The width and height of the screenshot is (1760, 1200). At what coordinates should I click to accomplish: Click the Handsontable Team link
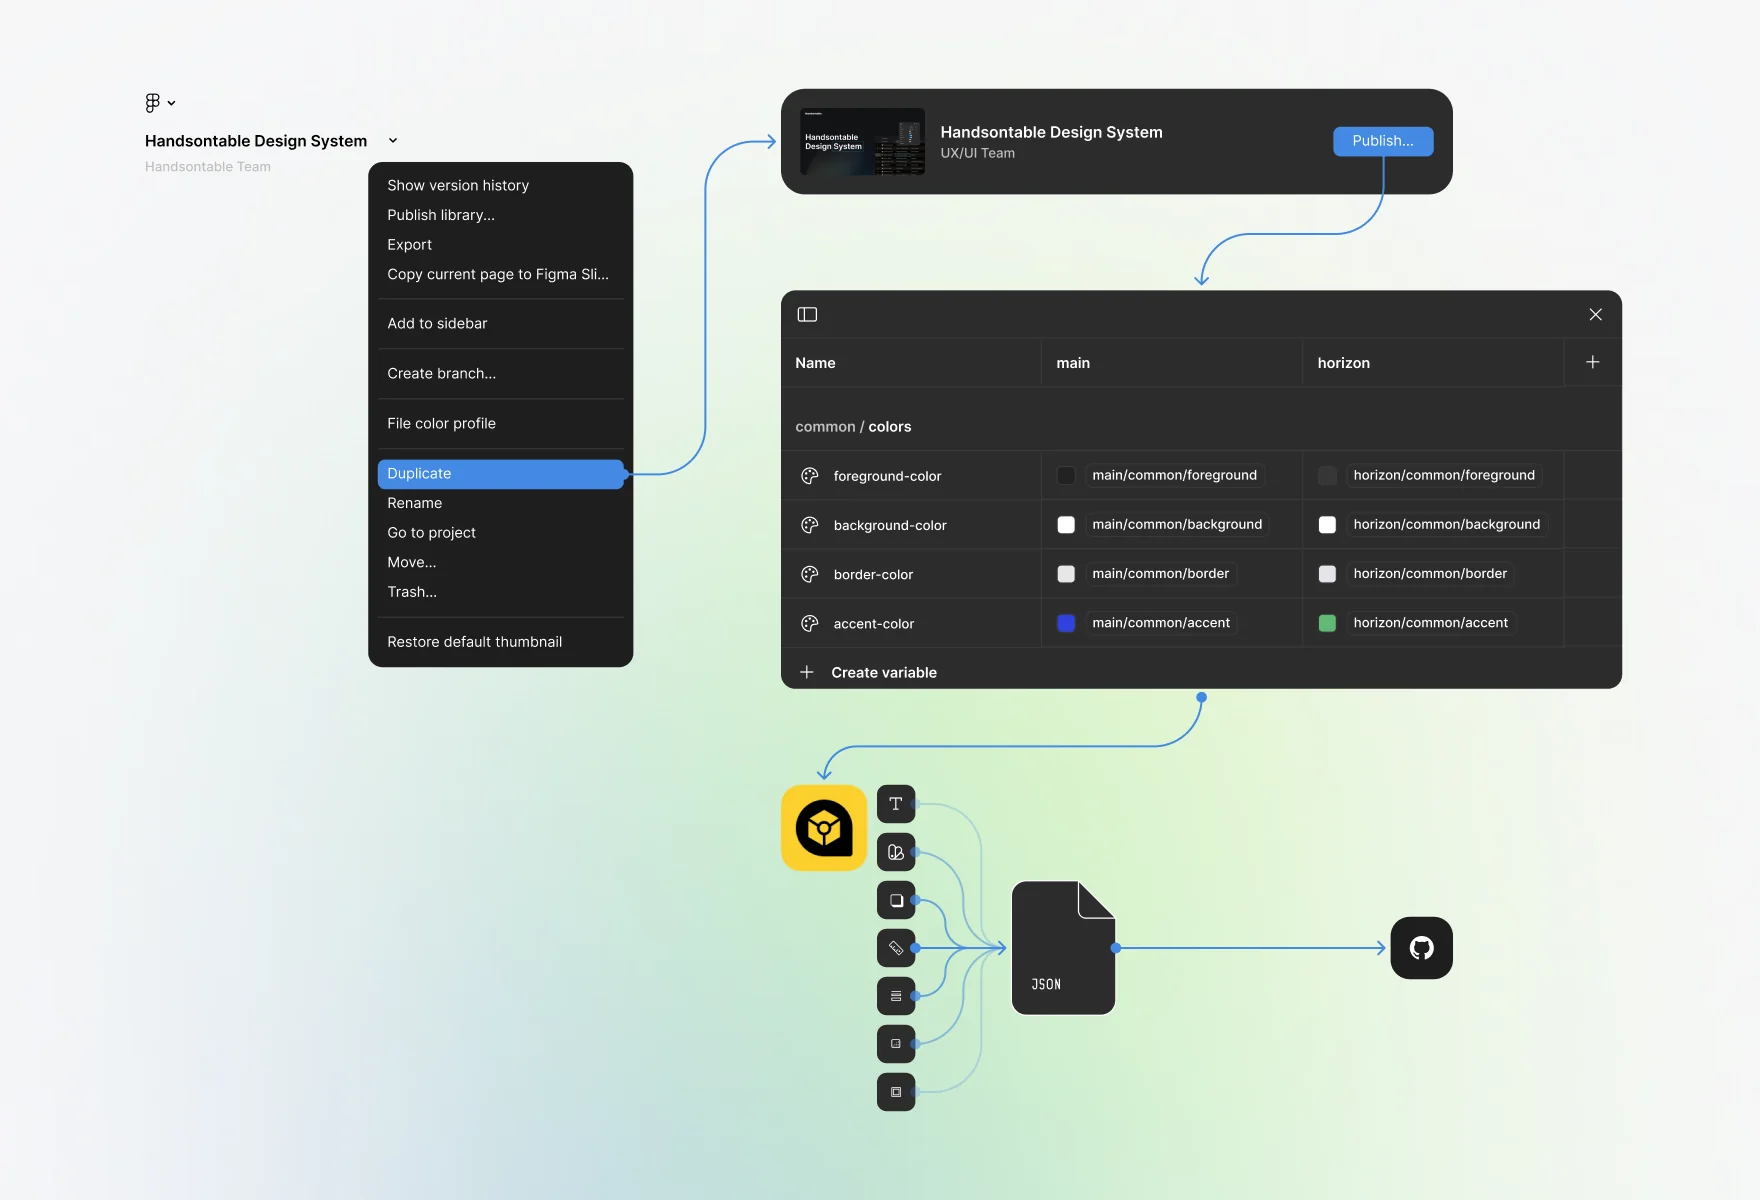tap(208, 167)
